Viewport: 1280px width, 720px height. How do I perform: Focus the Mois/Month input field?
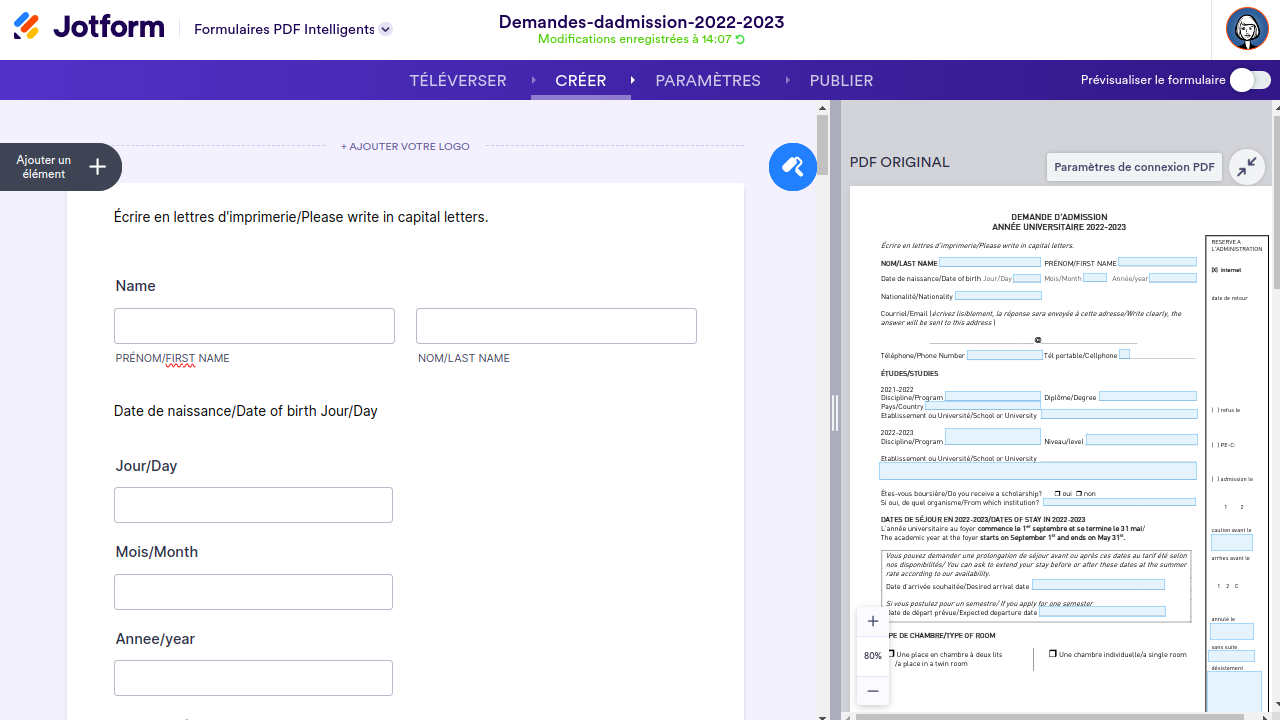(253, 592)
